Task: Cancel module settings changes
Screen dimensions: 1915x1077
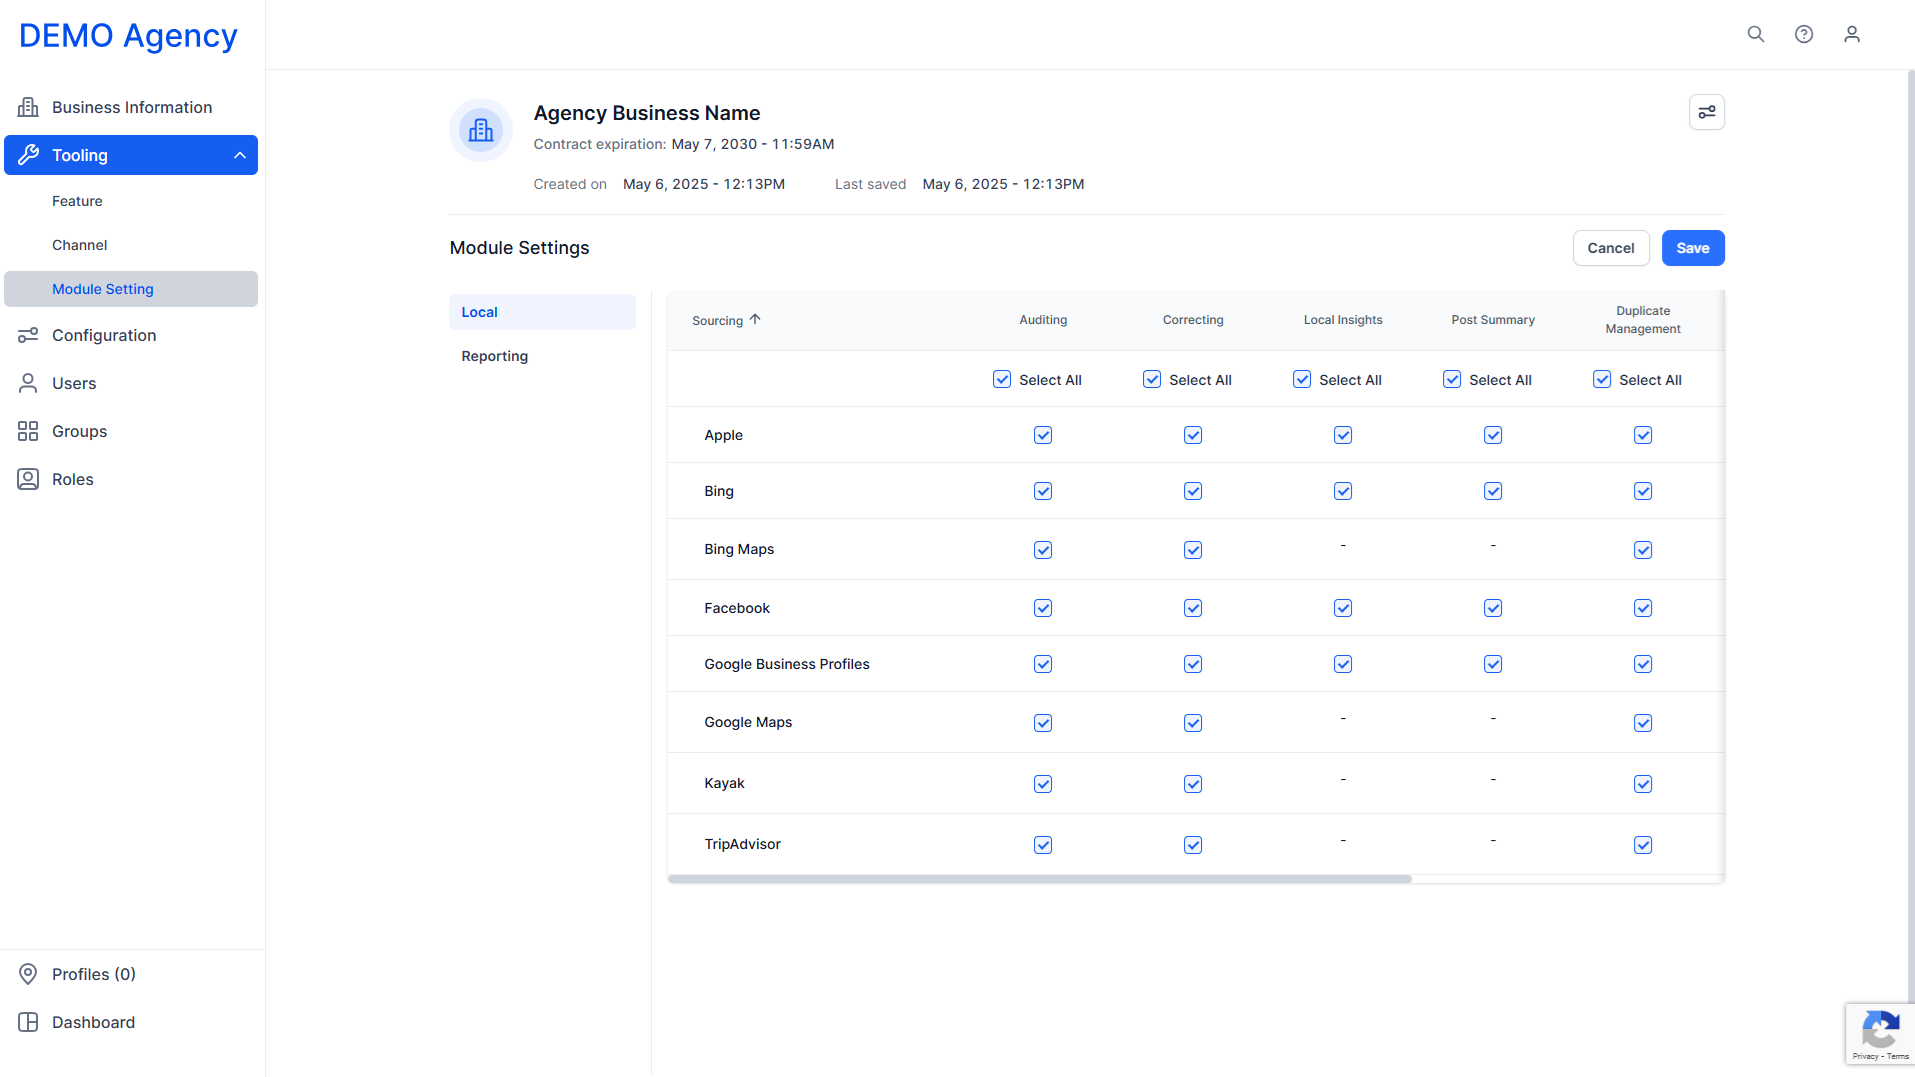Action: tap(1611, 248)
